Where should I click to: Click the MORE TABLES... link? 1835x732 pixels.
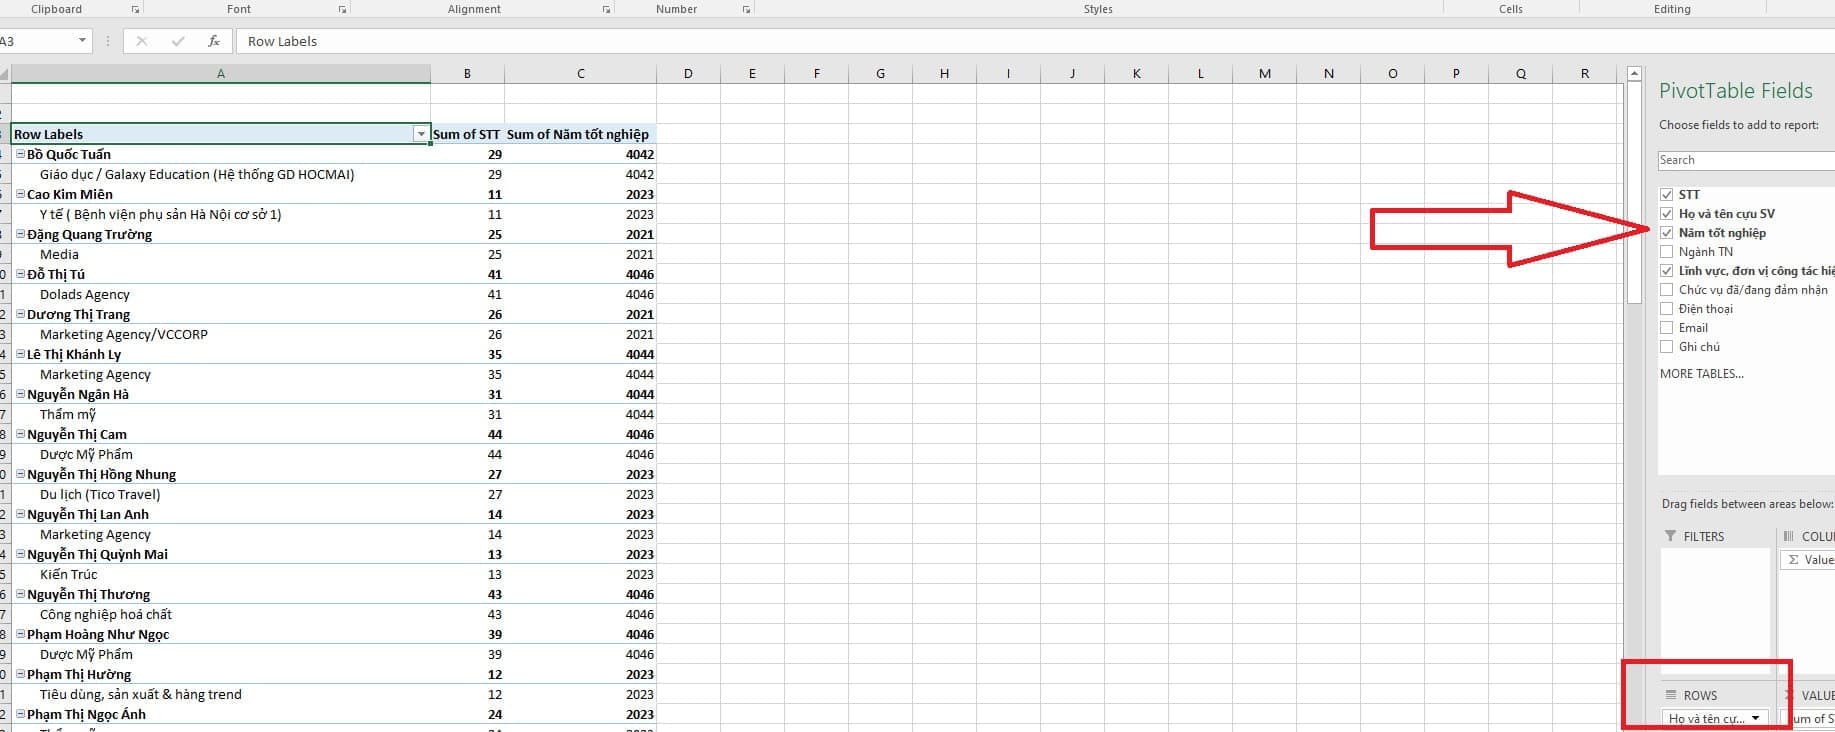point(1701,373)
